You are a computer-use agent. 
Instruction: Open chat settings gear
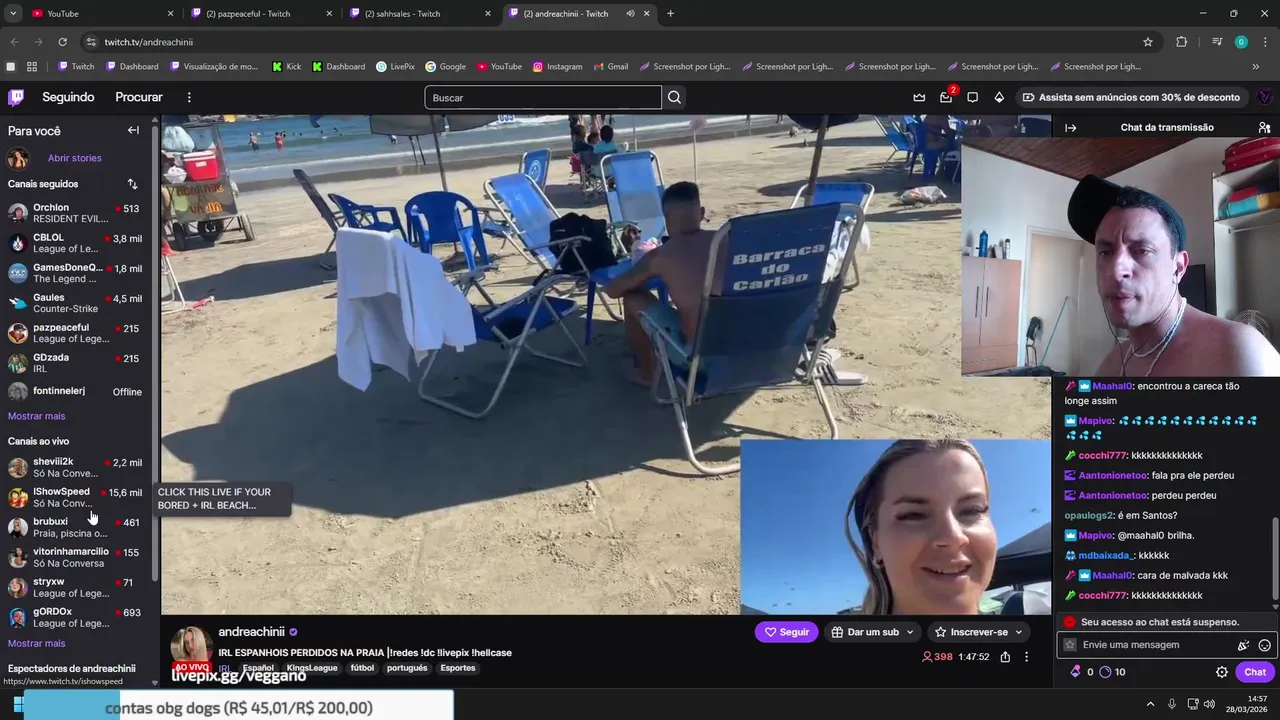pyautogui.click(x=1222, y=672)
